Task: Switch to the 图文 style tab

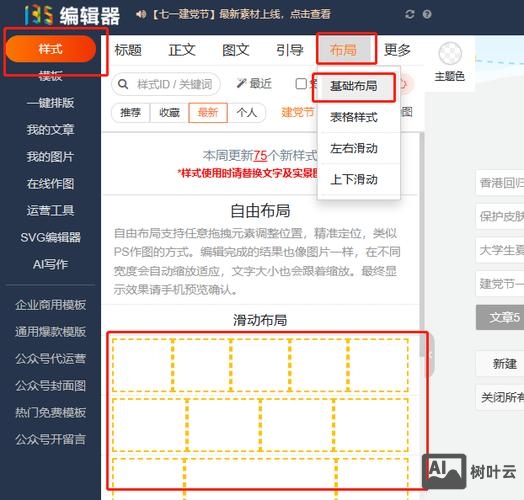Action: [236, 50]
